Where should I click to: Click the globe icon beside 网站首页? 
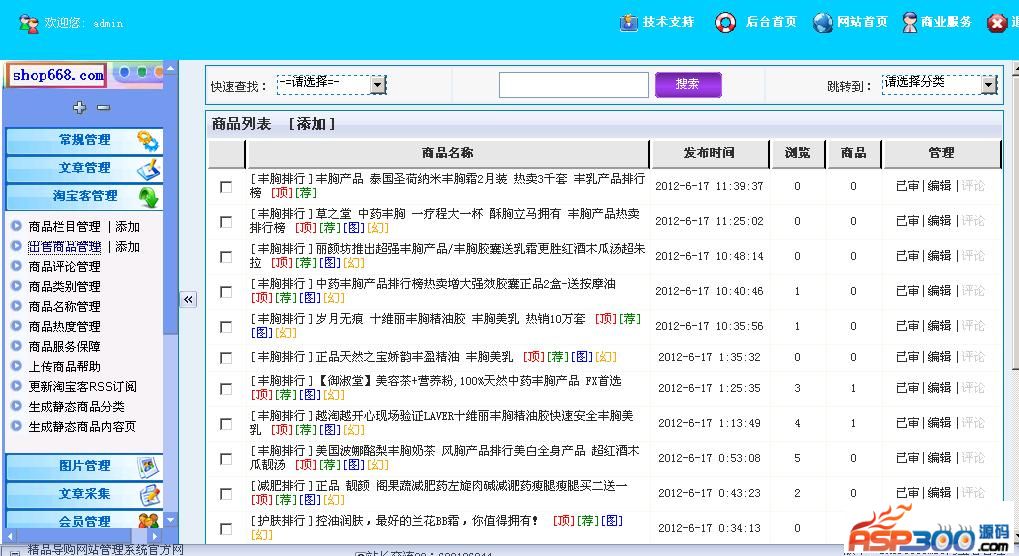[822, 22]
